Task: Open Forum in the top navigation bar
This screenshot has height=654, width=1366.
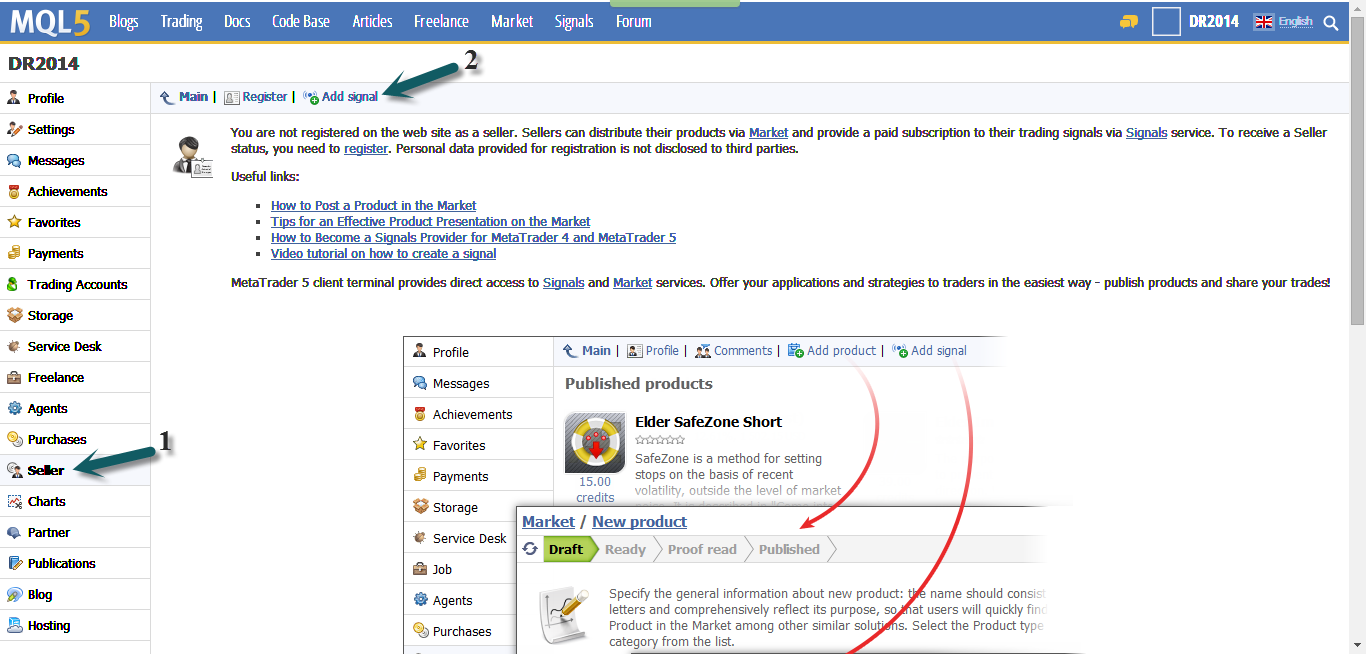Action: tap(634, 21)
